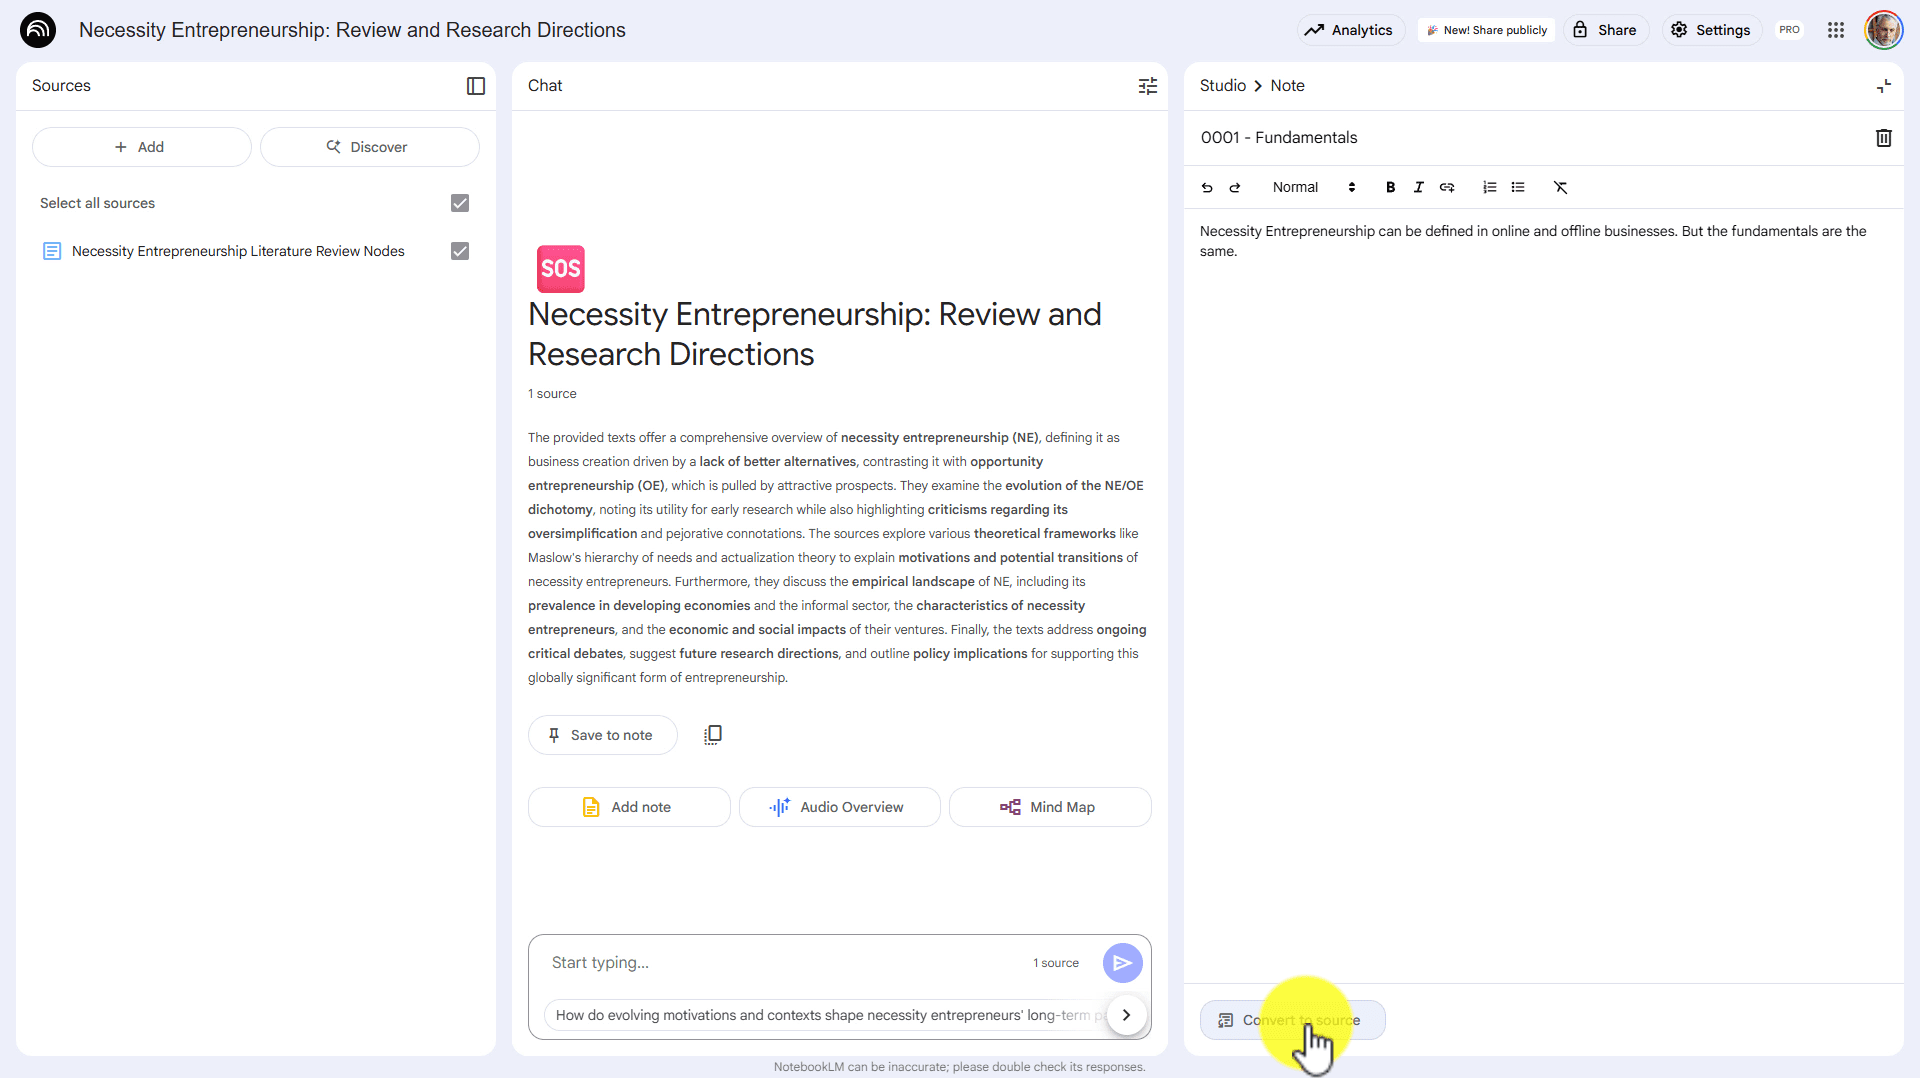
Task: Undo the last note edit
Action: point(1207,187)
